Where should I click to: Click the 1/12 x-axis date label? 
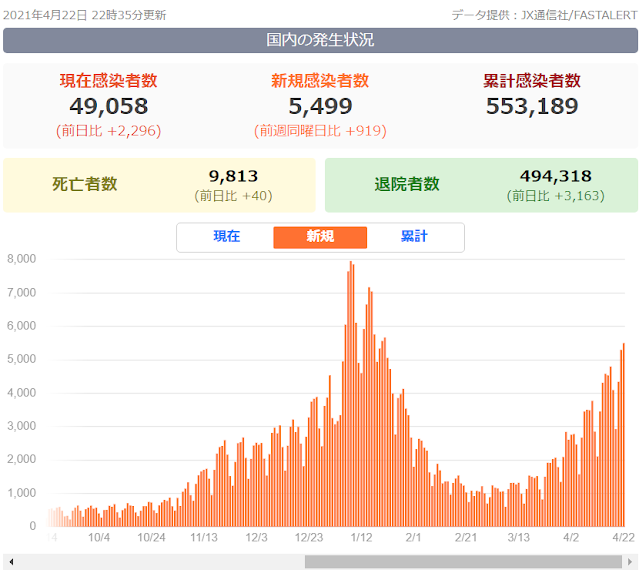[361, 538]
